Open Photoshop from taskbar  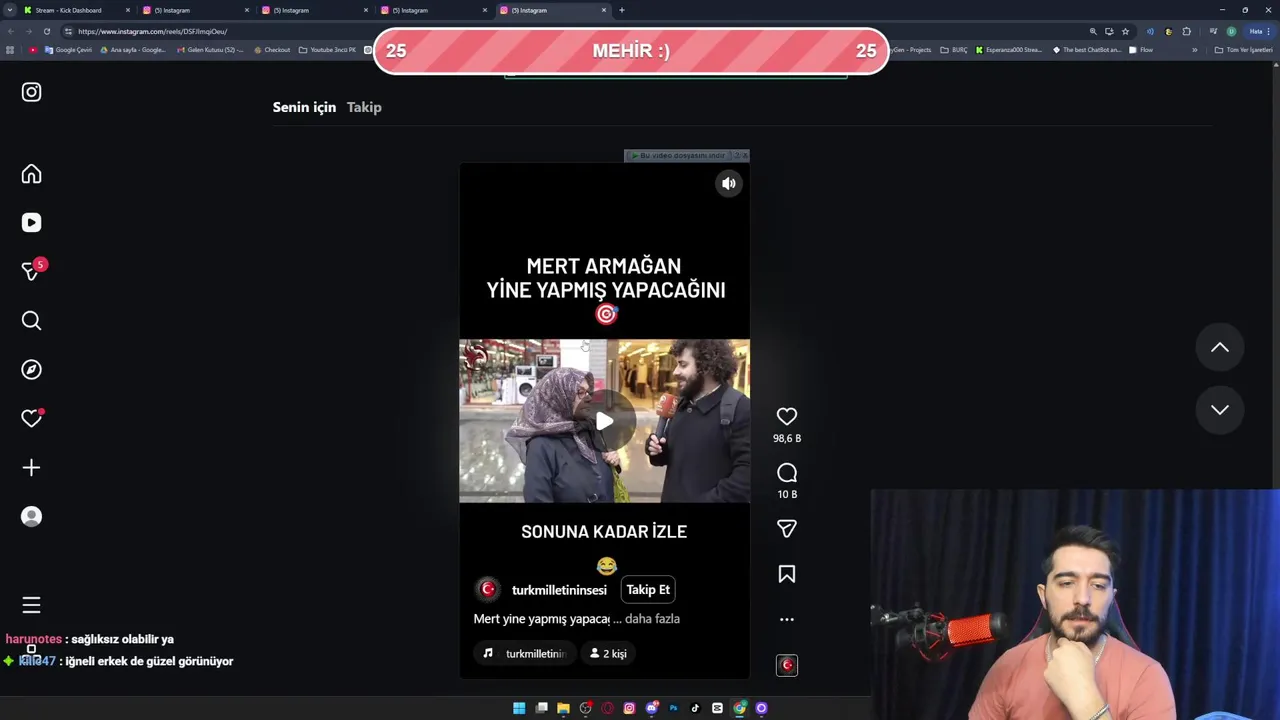pos(673,708)
